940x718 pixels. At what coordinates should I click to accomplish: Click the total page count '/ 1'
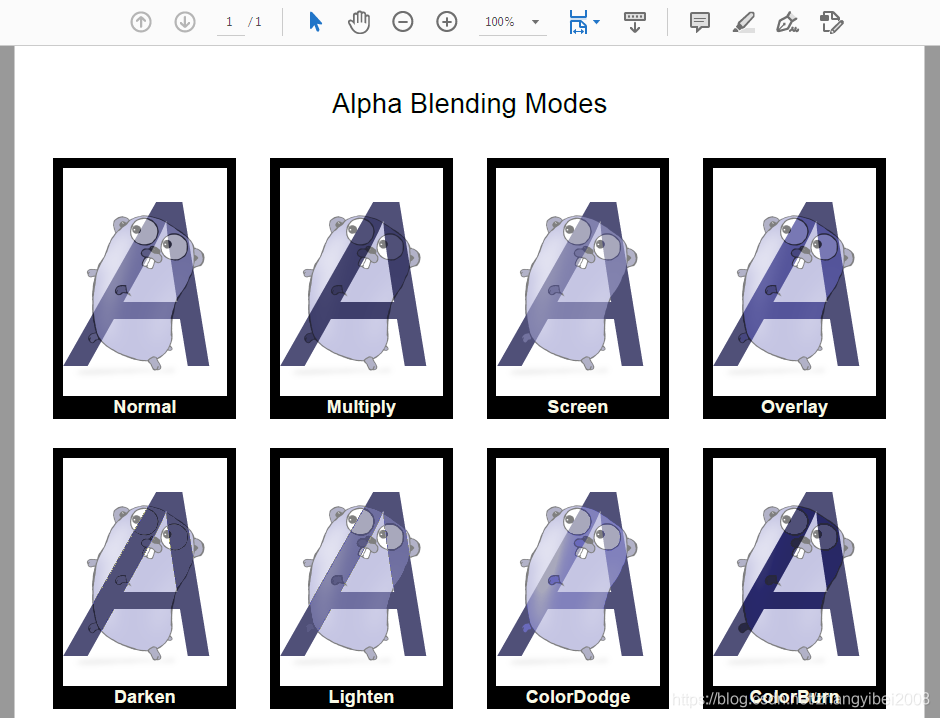point(255,22)
